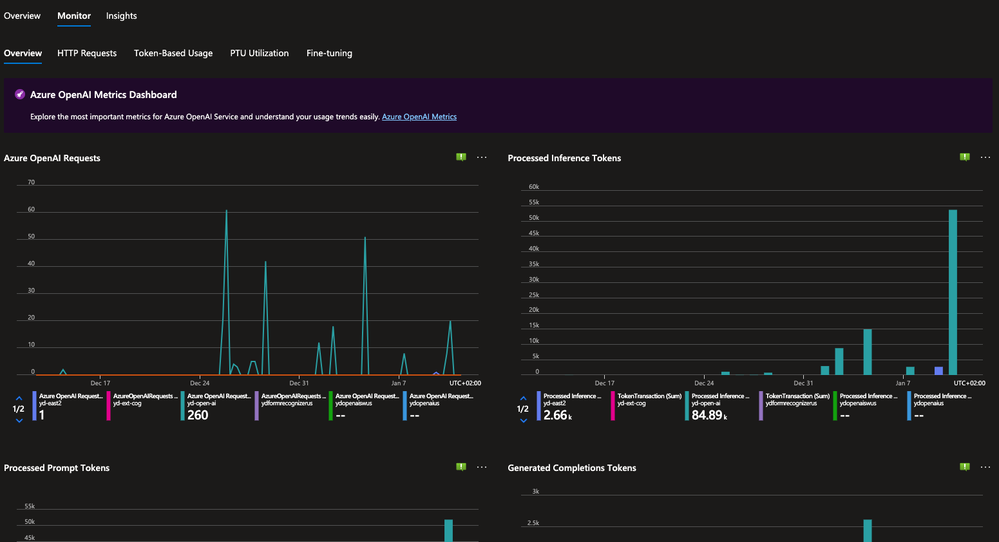Go to previous legend page in Requests chart
The height and width of the screenshot is (542, 999).
(x=18, y=398)
